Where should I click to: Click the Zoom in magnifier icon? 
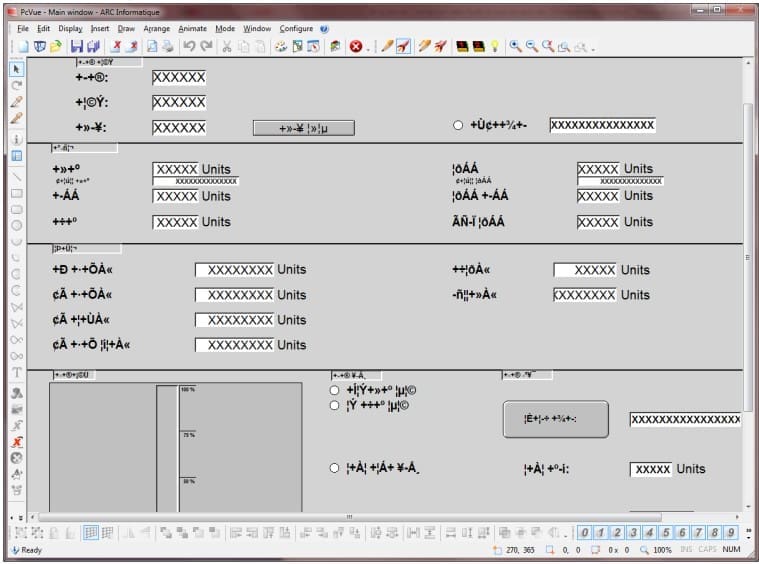(x=515, y=47)
